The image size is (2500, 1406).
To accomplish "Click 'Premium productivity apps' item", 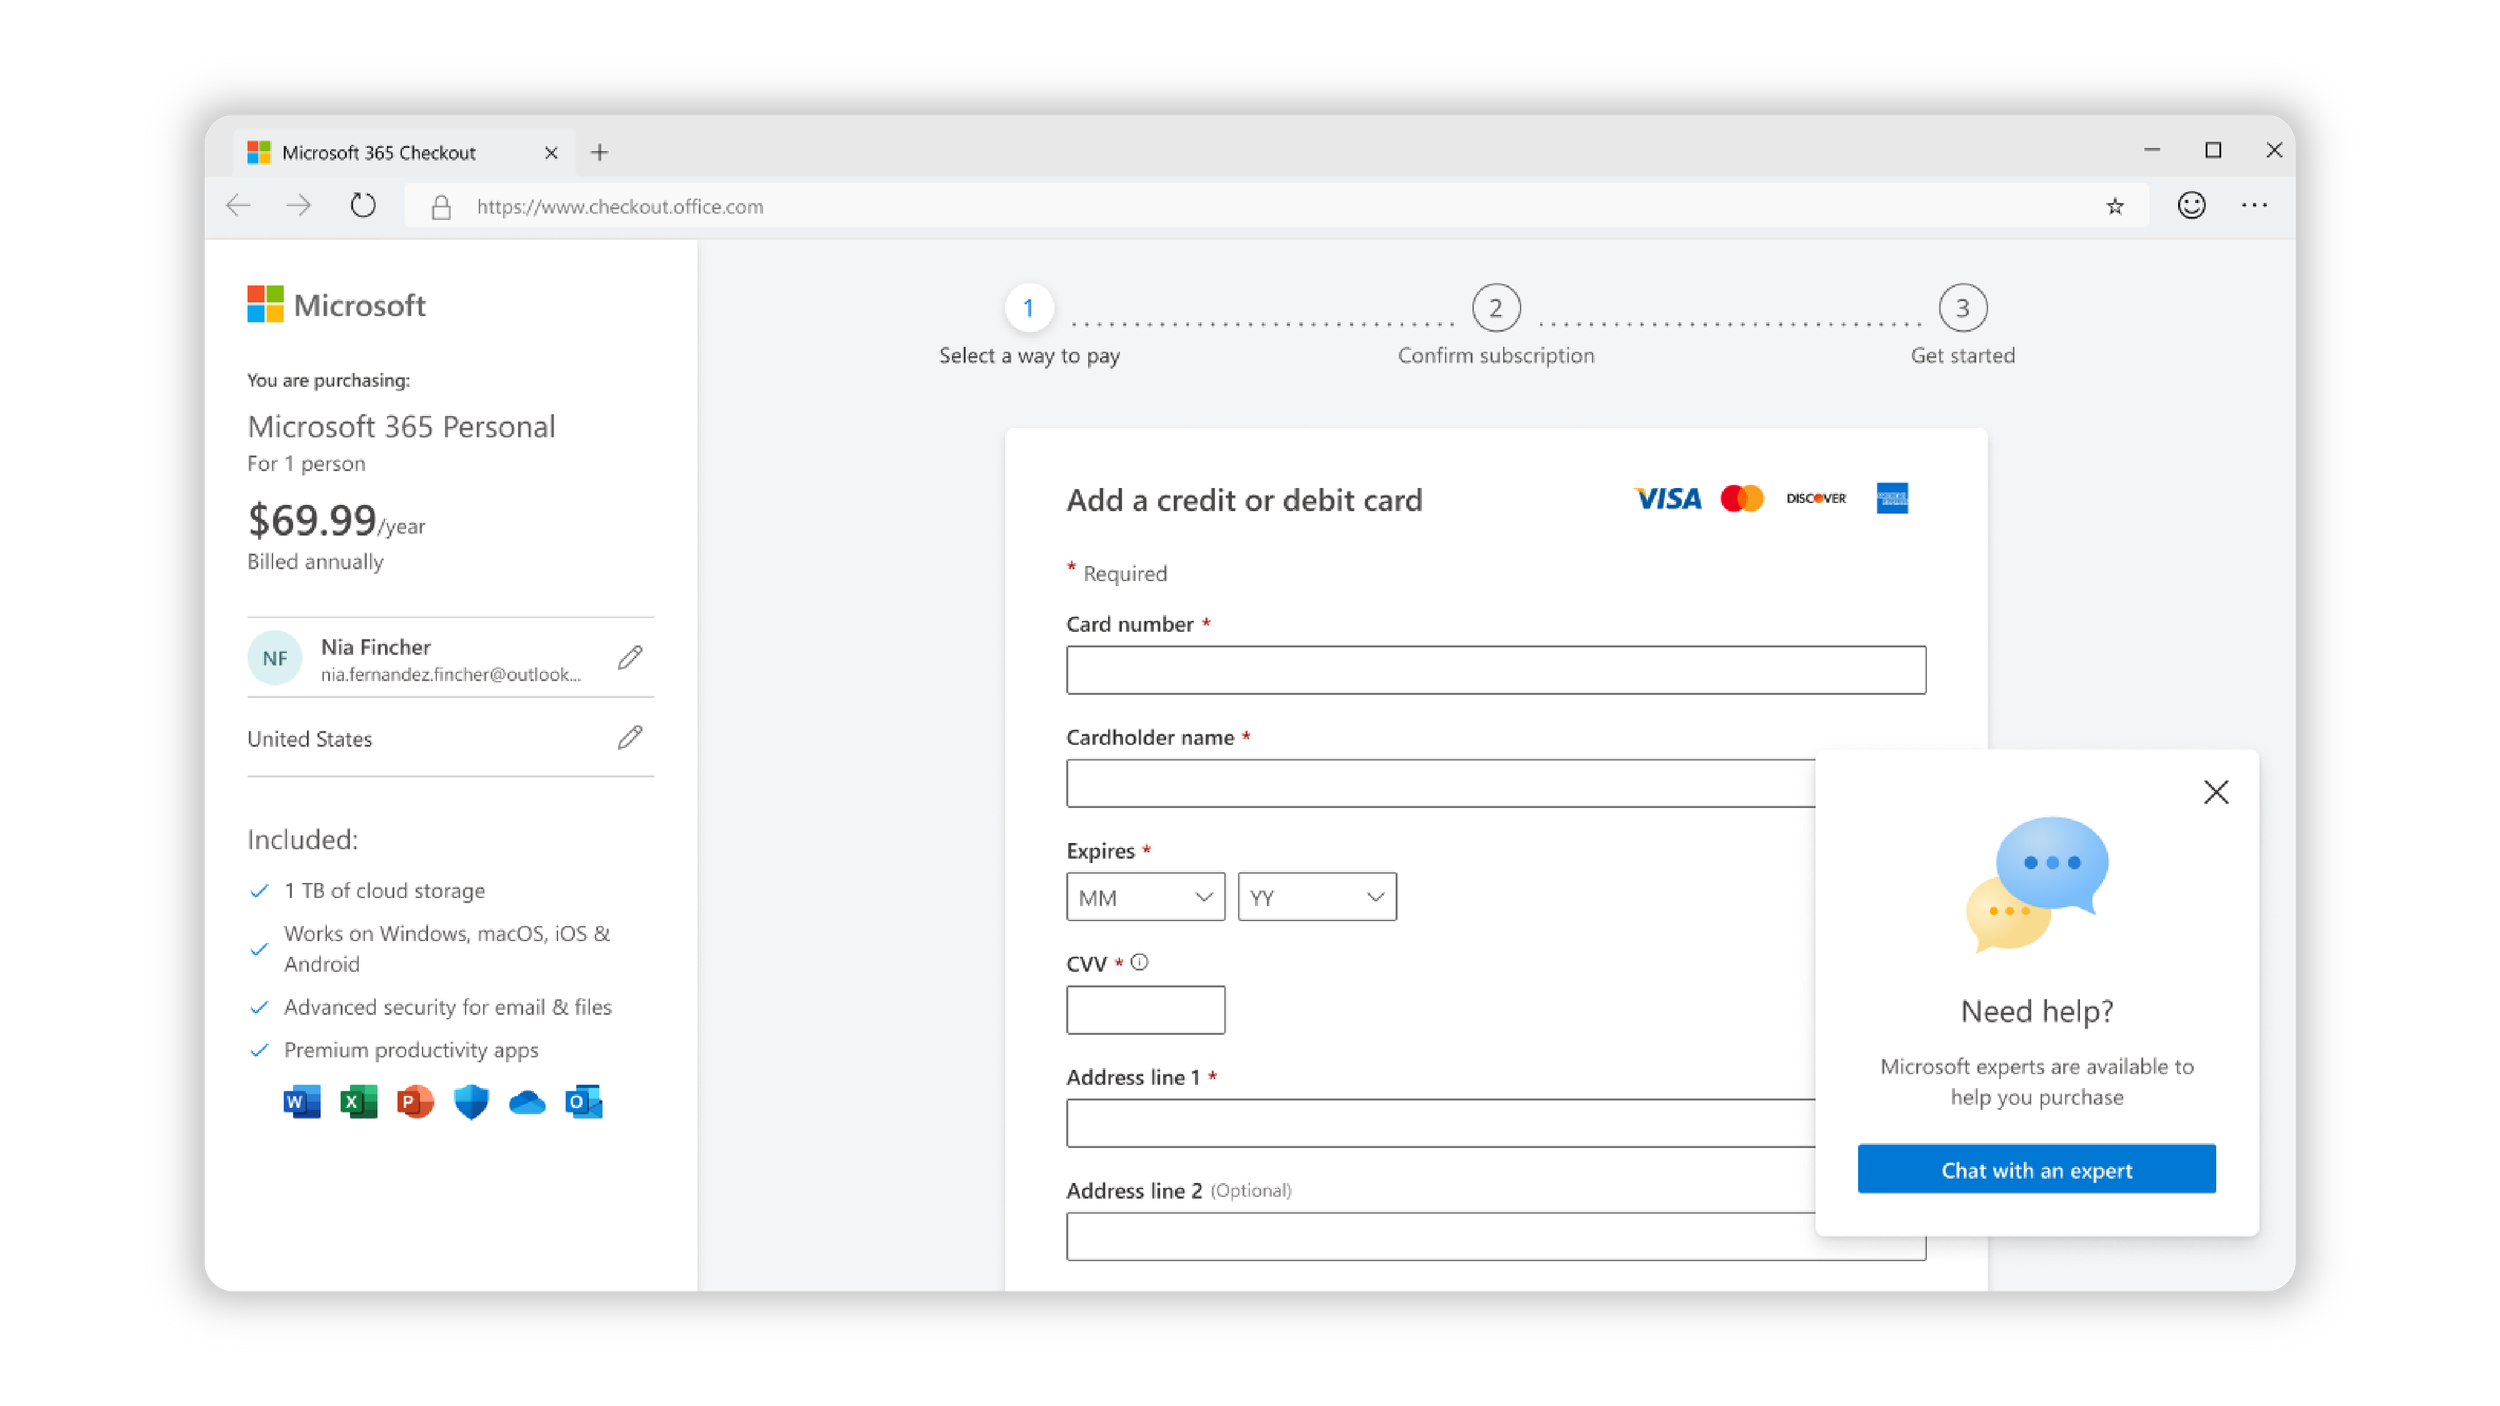I will [411, 1050].
